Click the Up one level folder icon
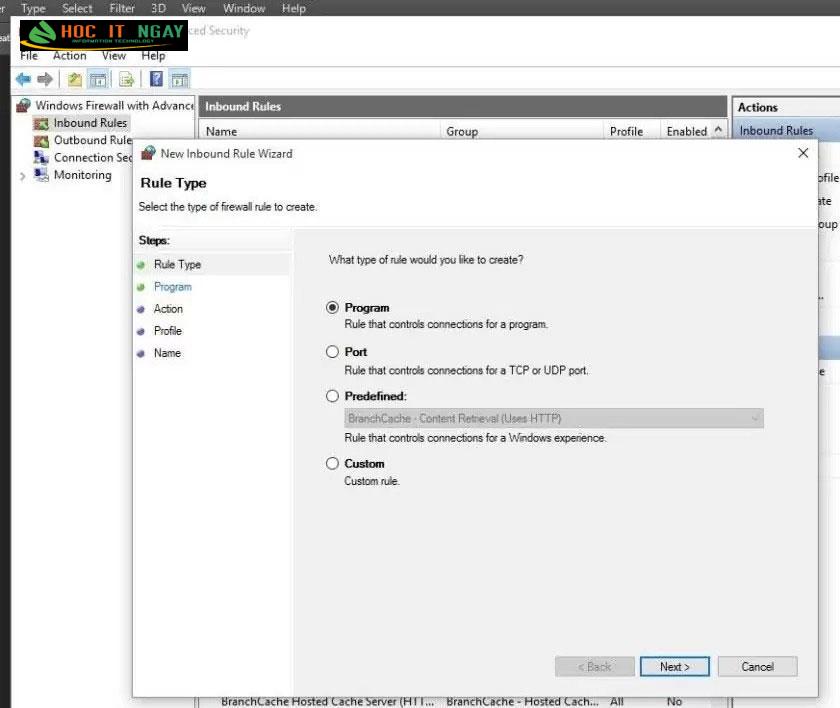Viewport: 840px width, 708px height. point(74,80)
